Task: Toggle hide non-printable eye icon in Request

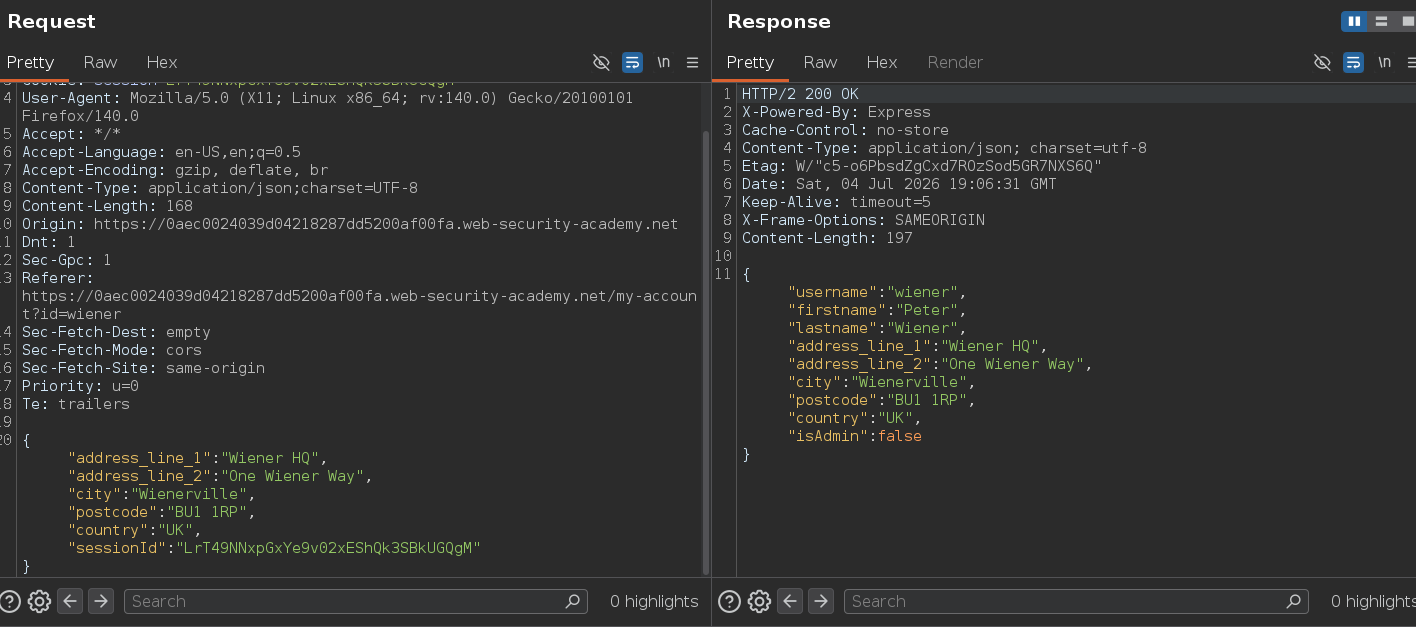Action: [x=601, y=62]
